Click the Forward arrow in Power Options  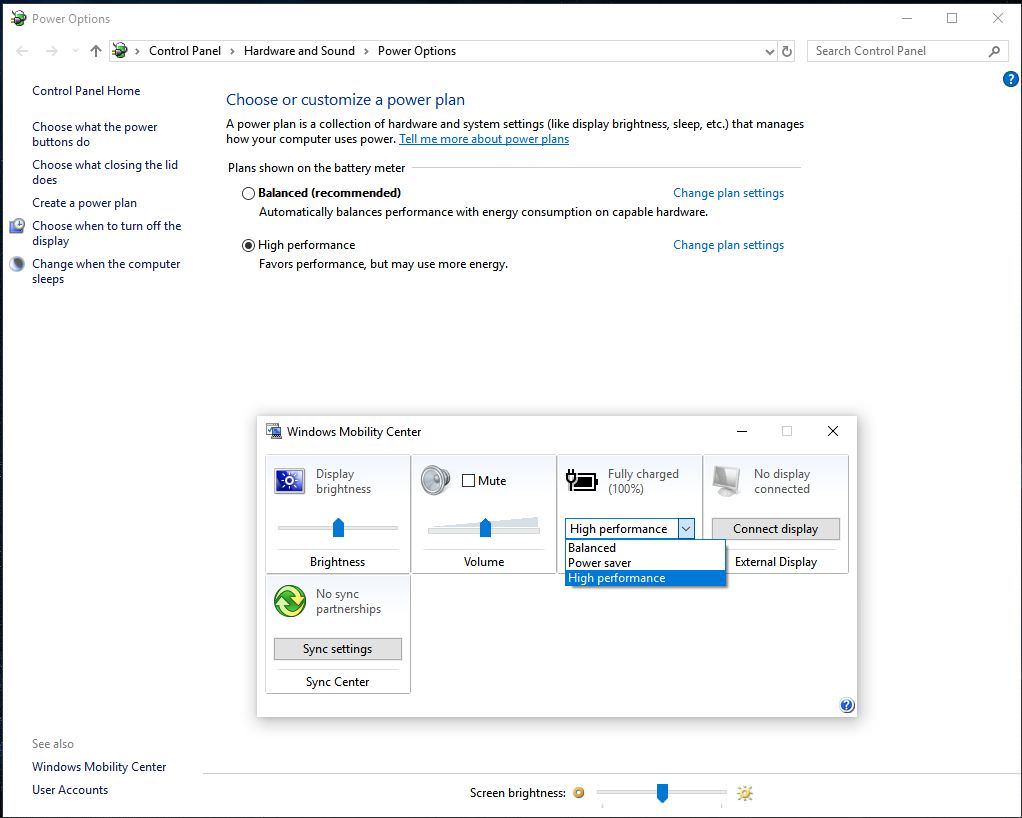tap(51, 51)
